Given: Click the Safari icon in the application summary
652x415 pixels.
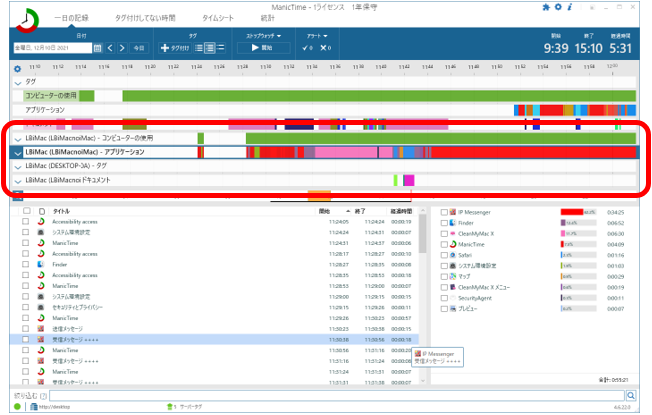Looking at the screenshot, I should tap(453, 255).
